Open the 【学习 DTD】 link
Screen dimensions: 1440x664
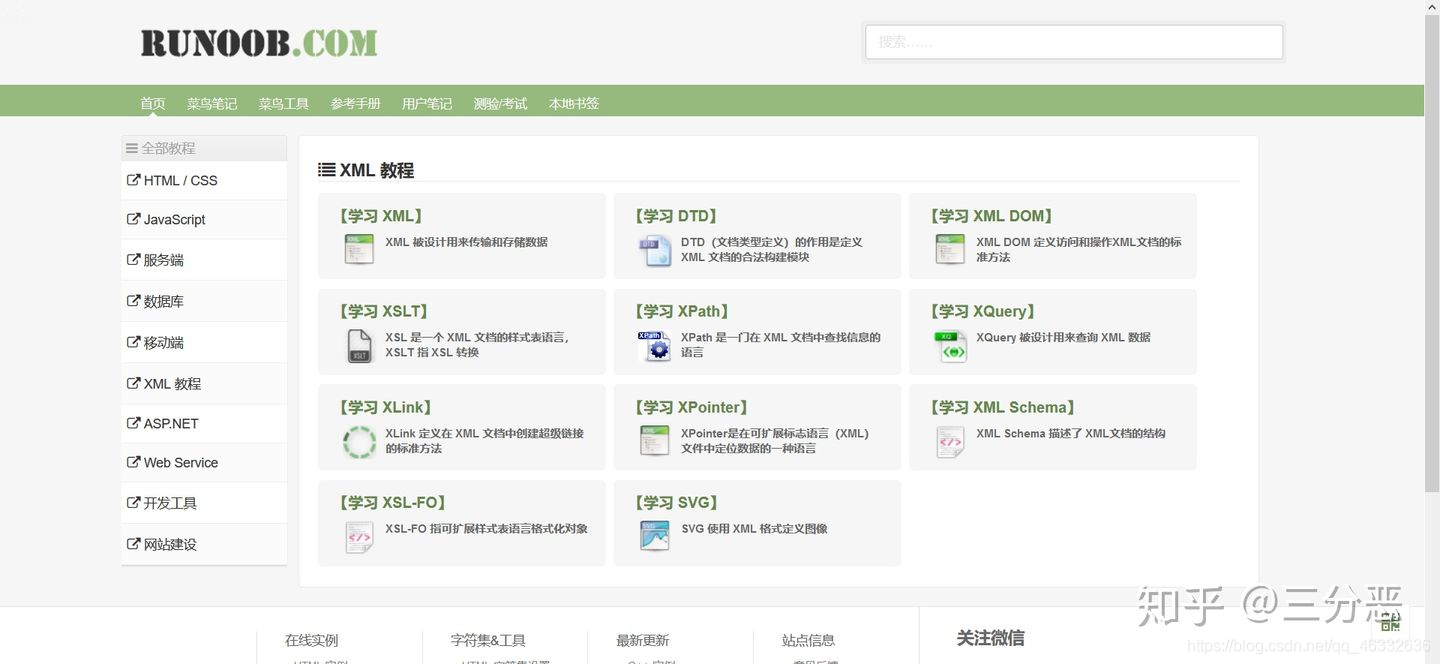point(676,216)
